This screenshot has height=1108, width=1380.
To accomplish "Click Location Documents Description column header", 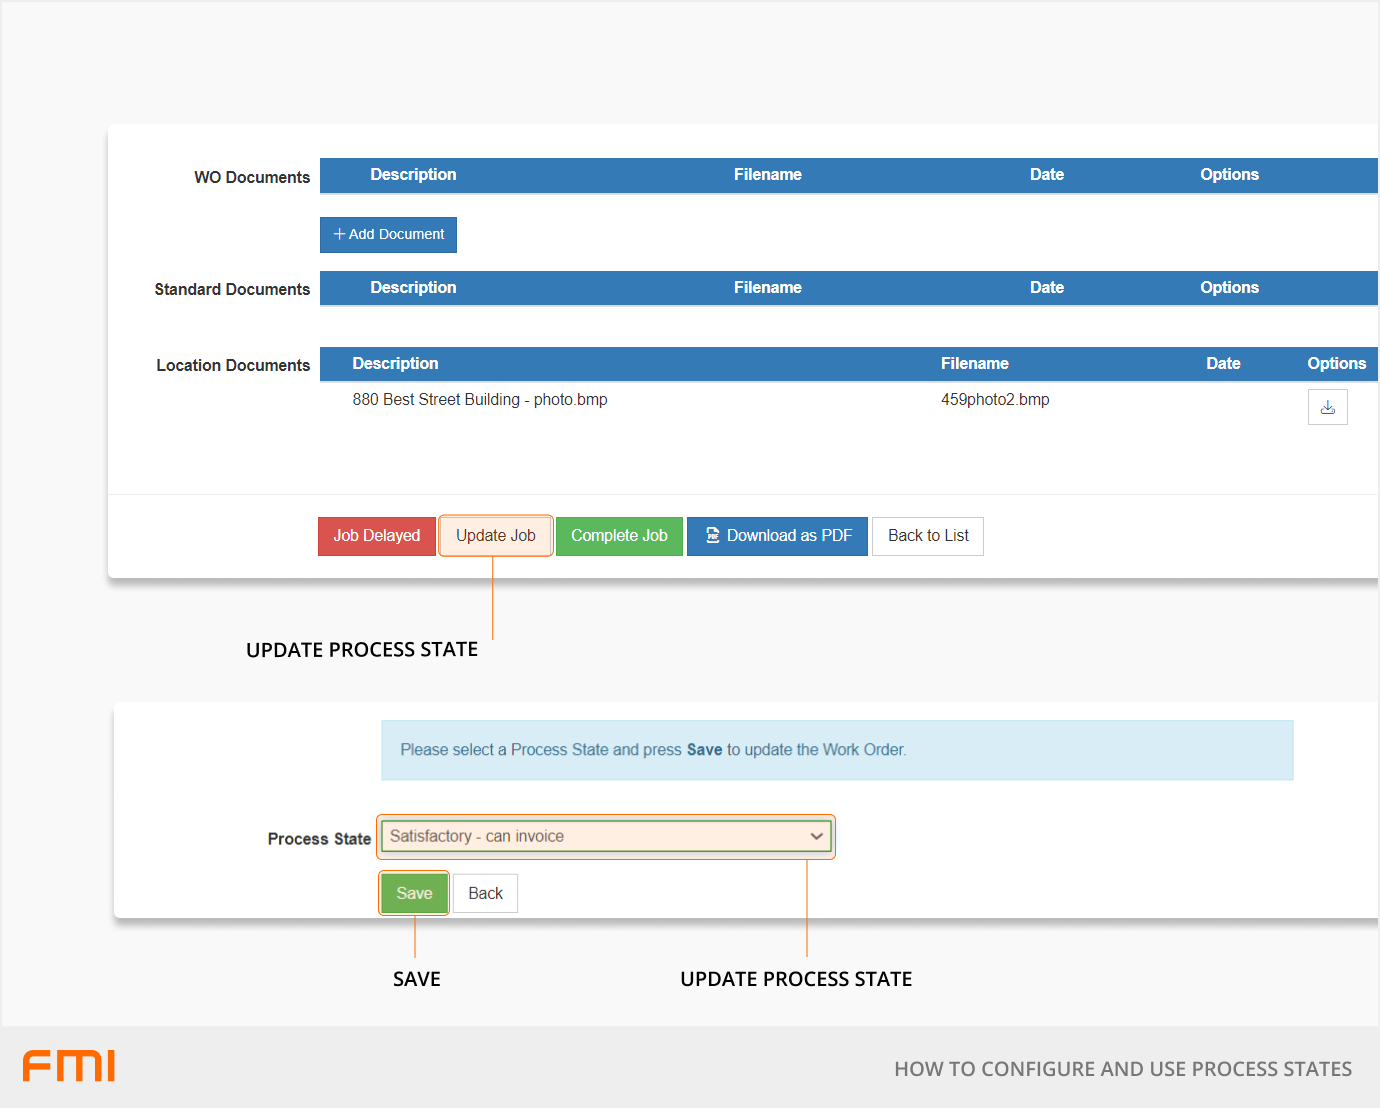I will pyautogui.click(x=395, y=364).
